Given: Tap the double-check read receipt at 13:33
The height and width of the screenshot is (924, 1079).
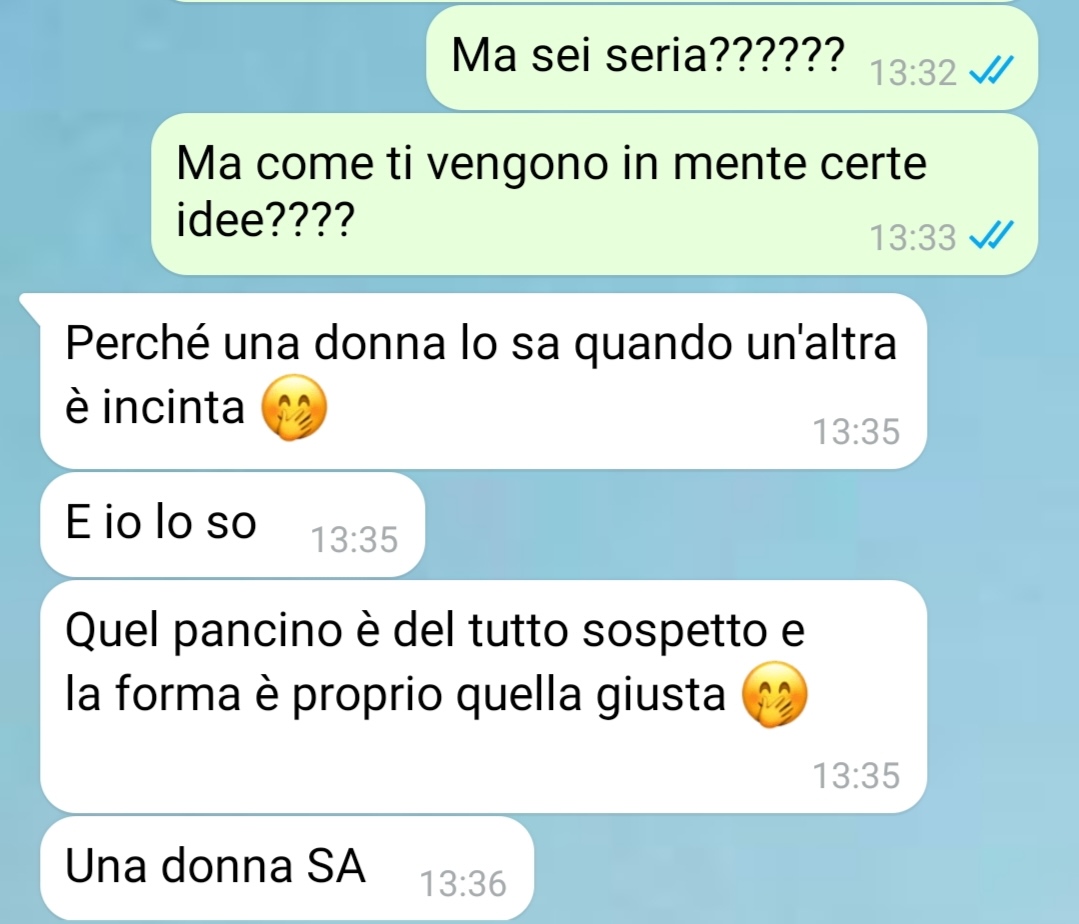Looking at the screenshot, I should [991, 236].
